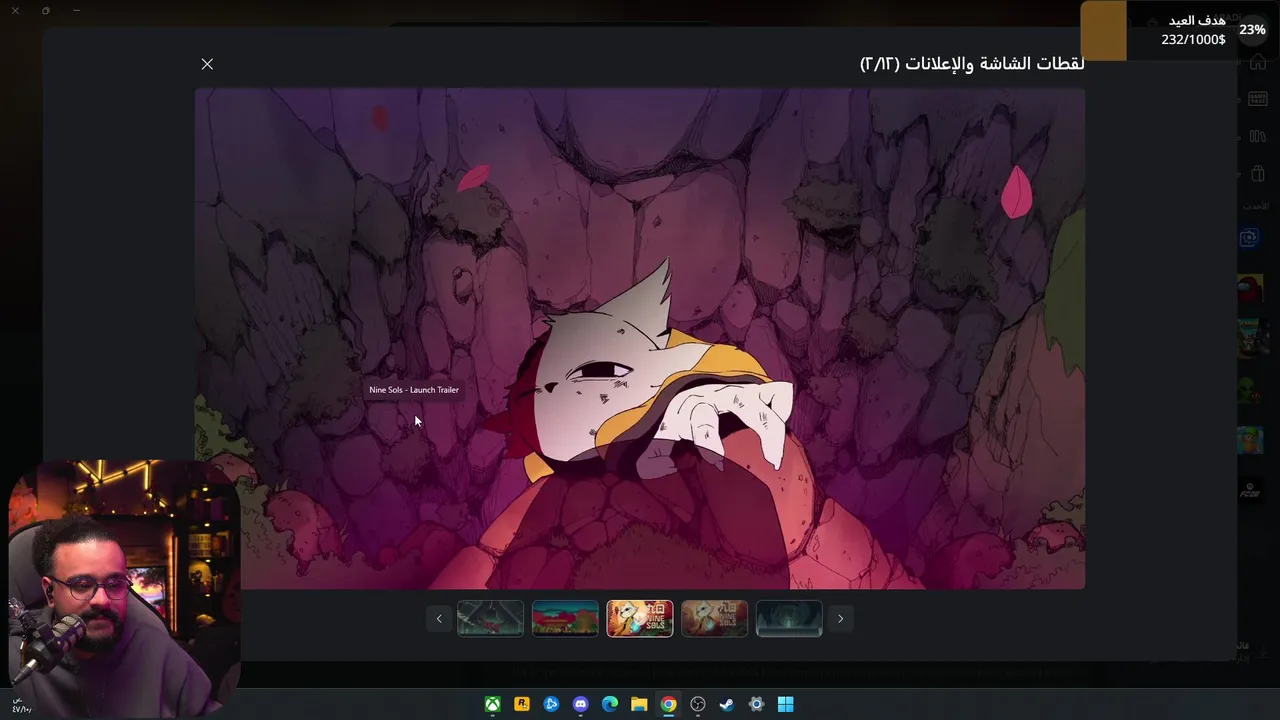1280x720 pixels.
Task: Open the taskbar clock at the corner
Action: click(x=22, y=705)
